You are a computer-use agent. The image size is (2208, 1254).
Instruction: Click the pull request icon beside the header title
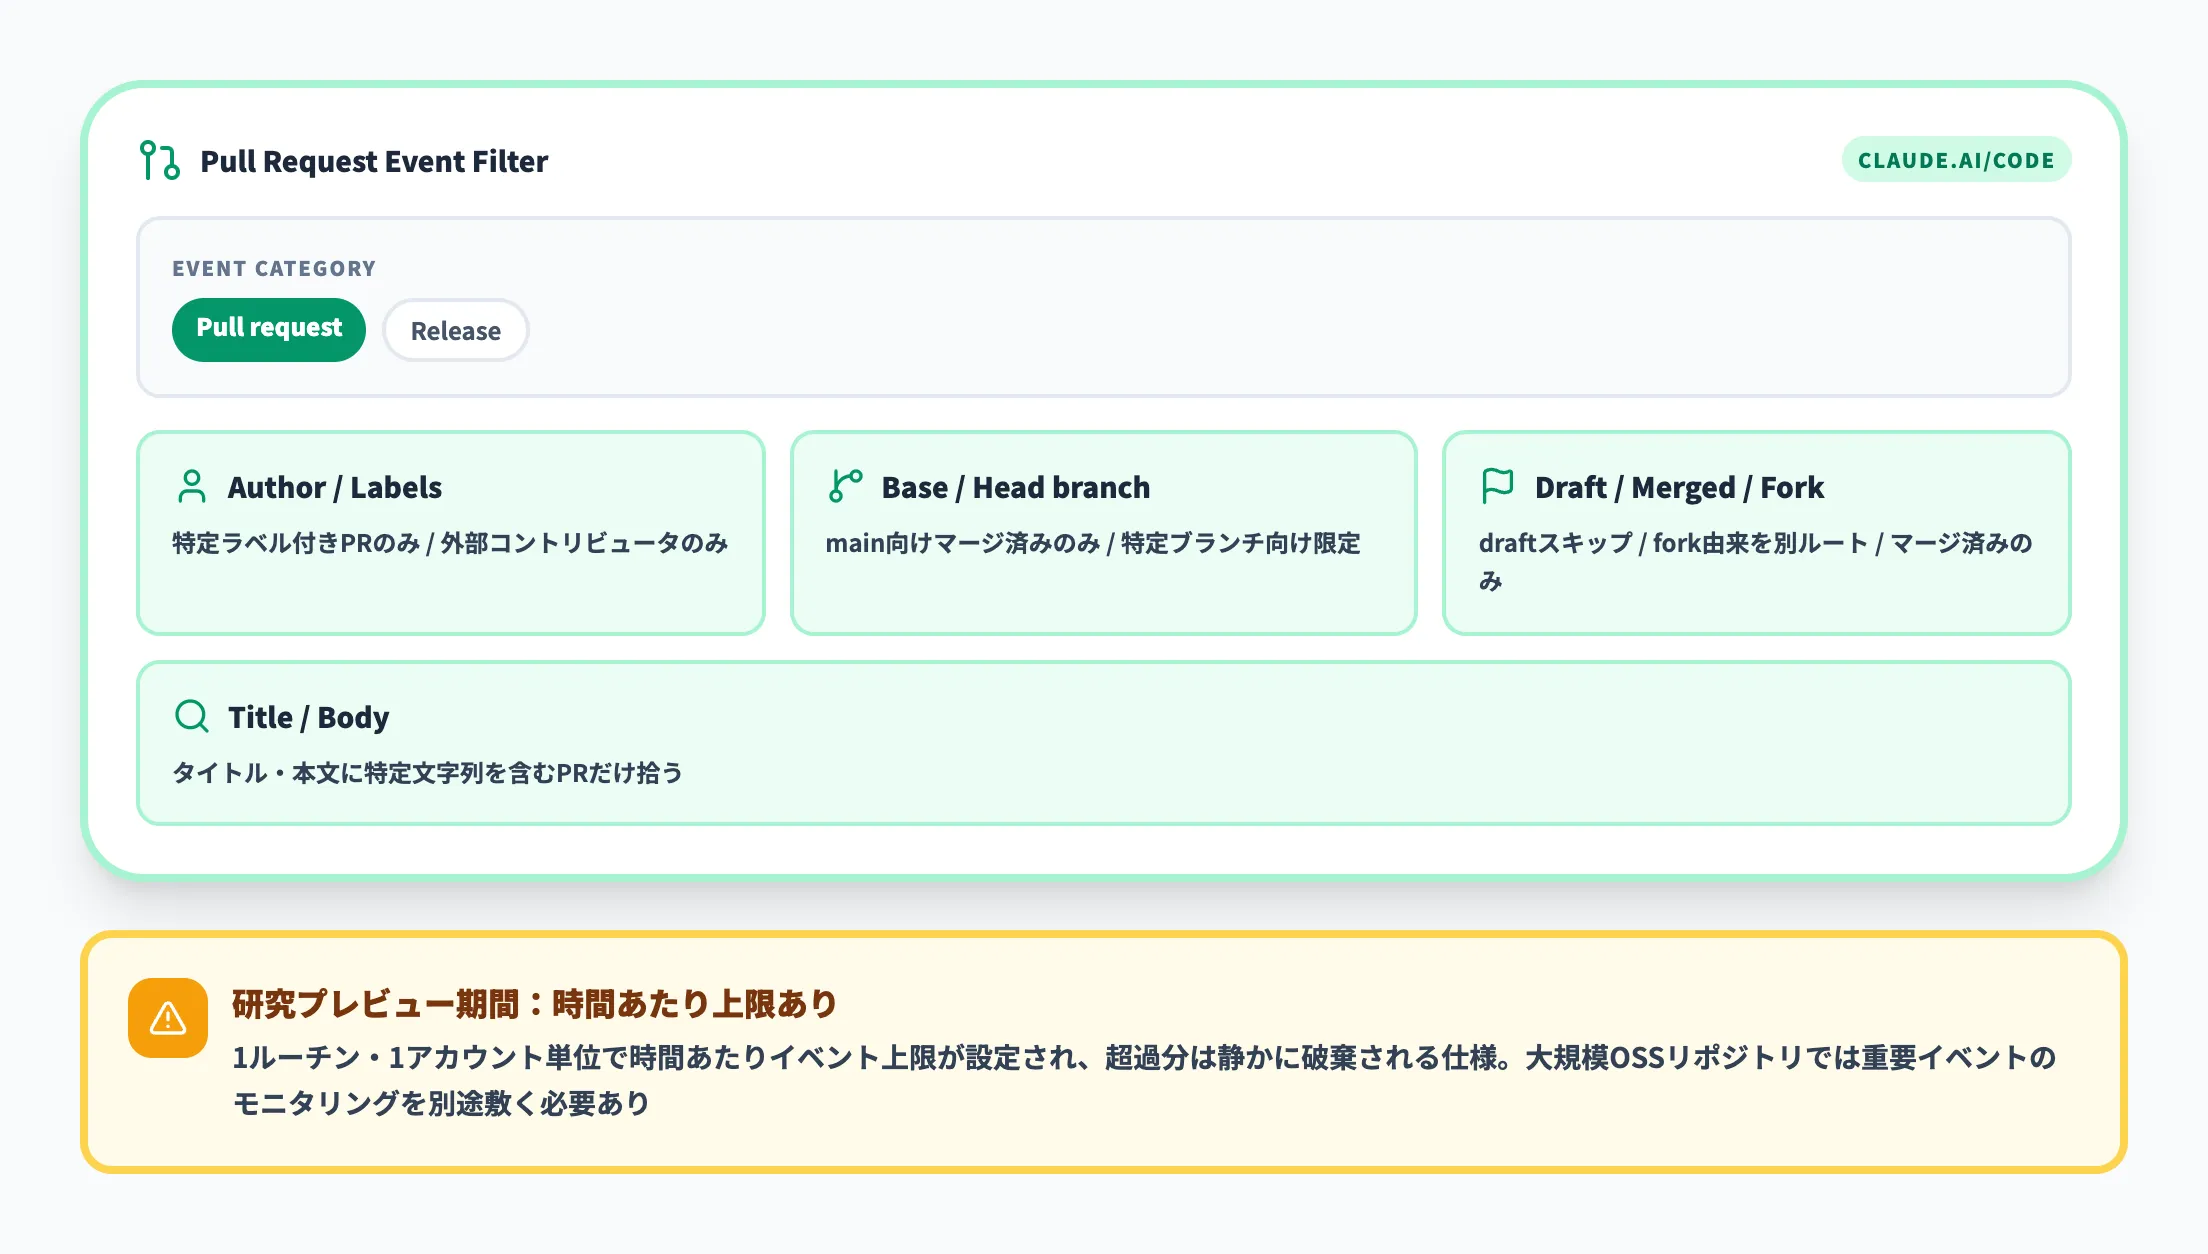pos(160,160)
